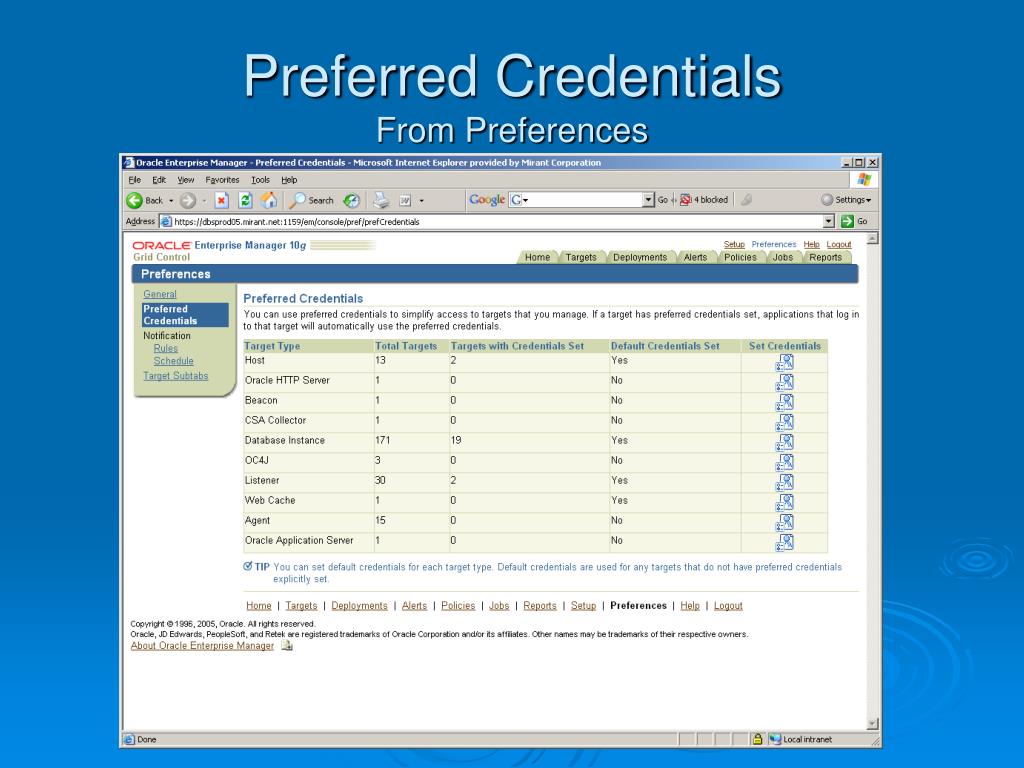Set credentials icon for Host row
Screen dimensions: 1024x768
point(784,362)
